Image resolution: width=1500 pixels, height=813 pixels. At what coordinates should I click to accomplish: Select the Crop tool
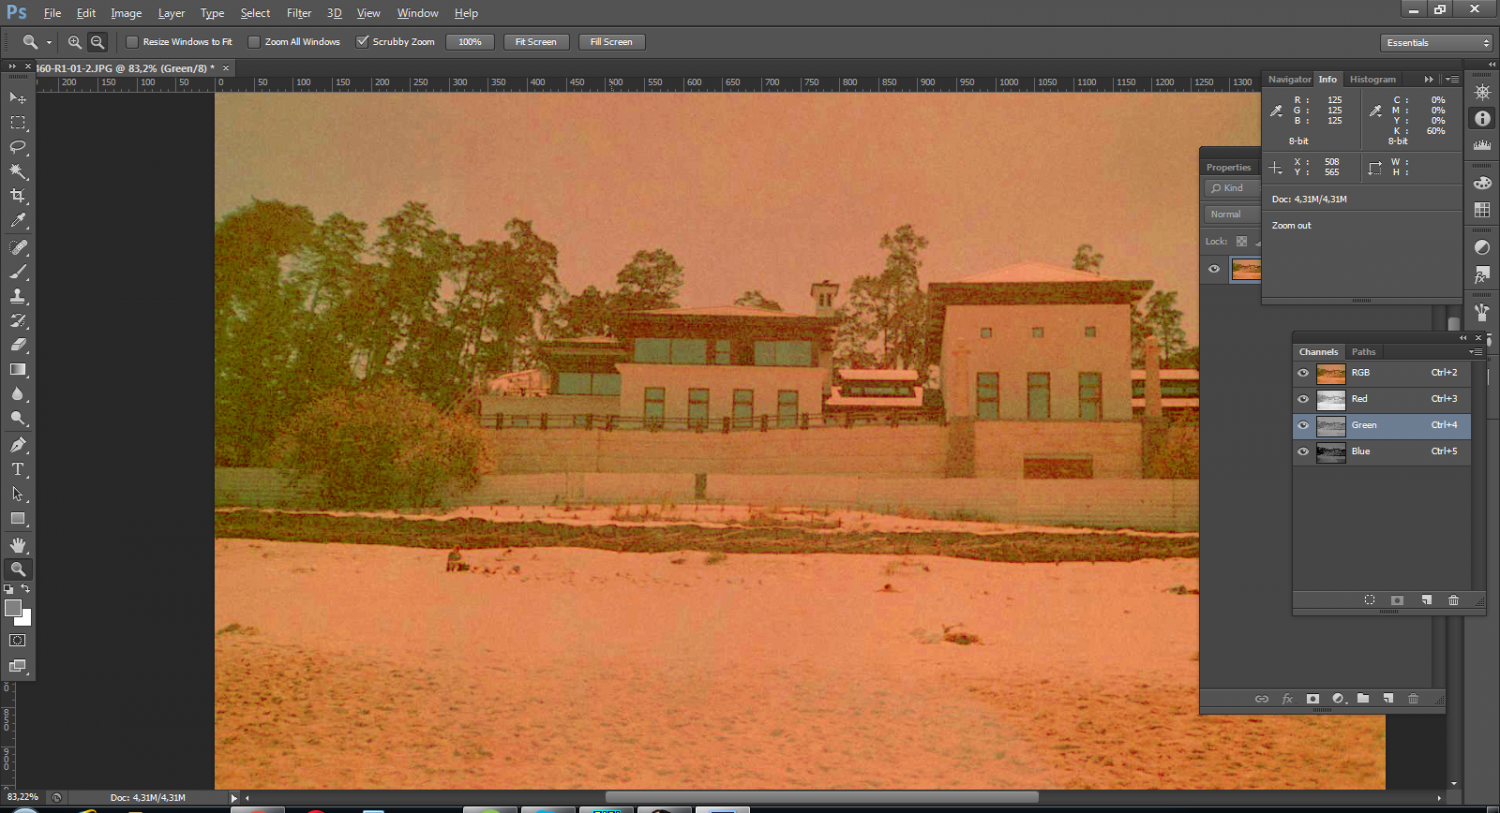[x=18, y=196]
